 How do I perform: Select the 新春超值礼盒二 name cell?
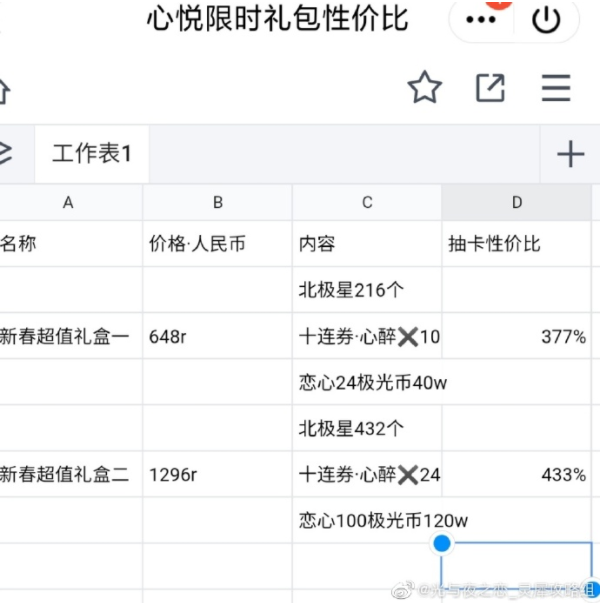(x=68, y=474)
